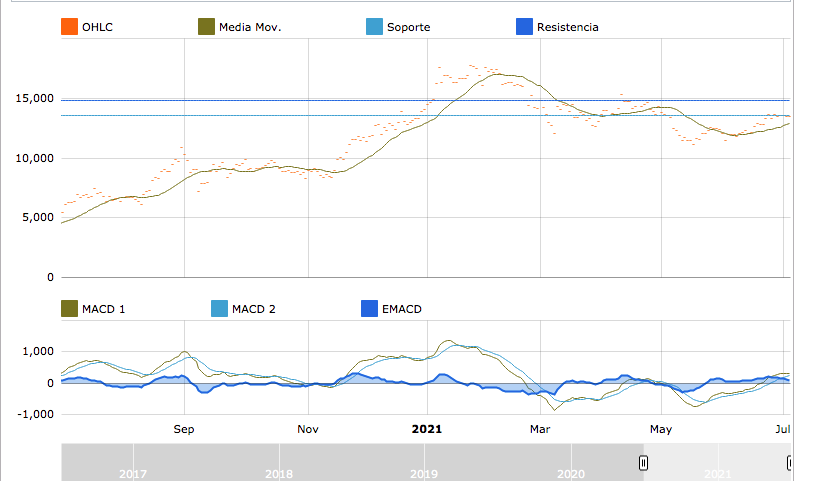This screenshot has width=815, height=483.
Task: Click the olive Media Mov. legend swatch
Action: (206, 27)
